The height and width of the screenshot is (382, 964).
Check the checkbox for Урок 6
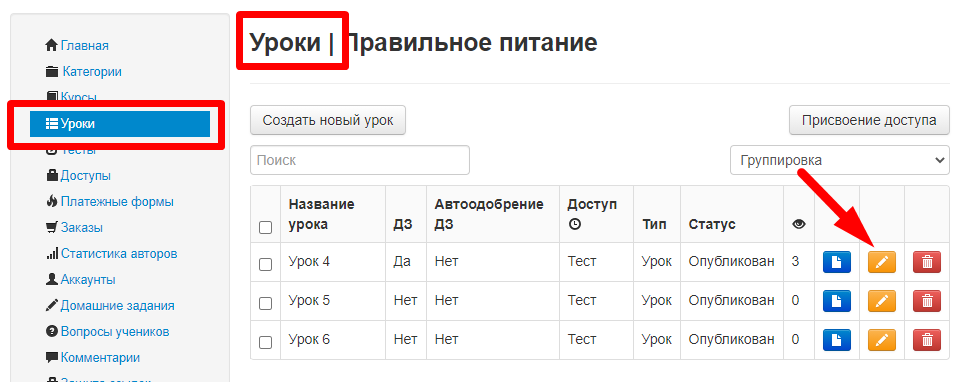click(x=266, y=342)
